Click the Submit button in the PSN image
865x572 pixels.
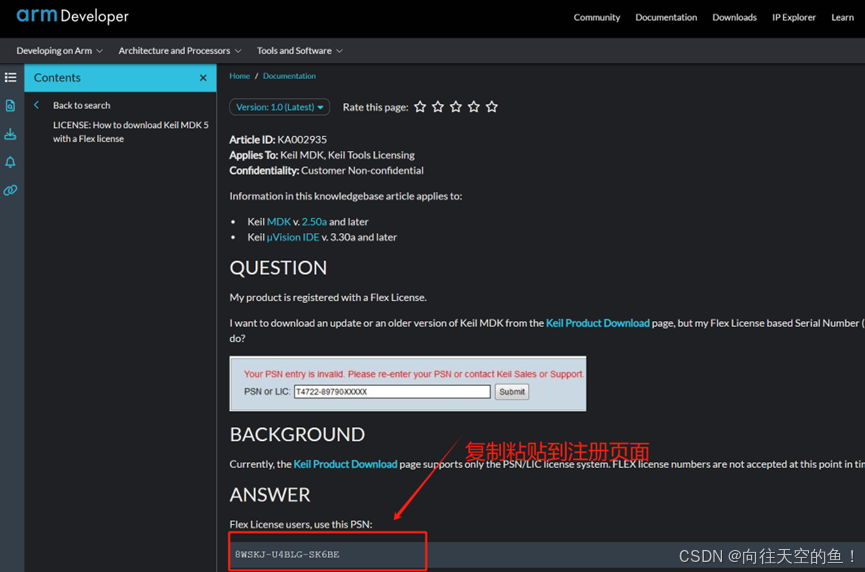(512, 392)
